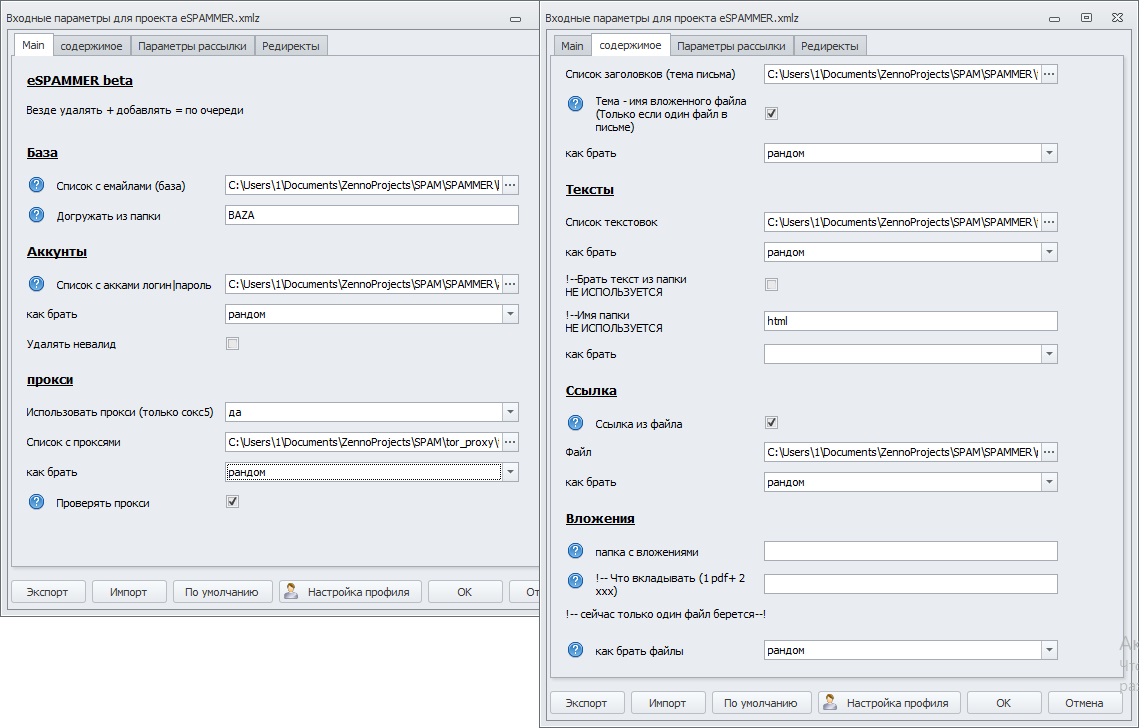Click По умолчанию button in right window

761,703
